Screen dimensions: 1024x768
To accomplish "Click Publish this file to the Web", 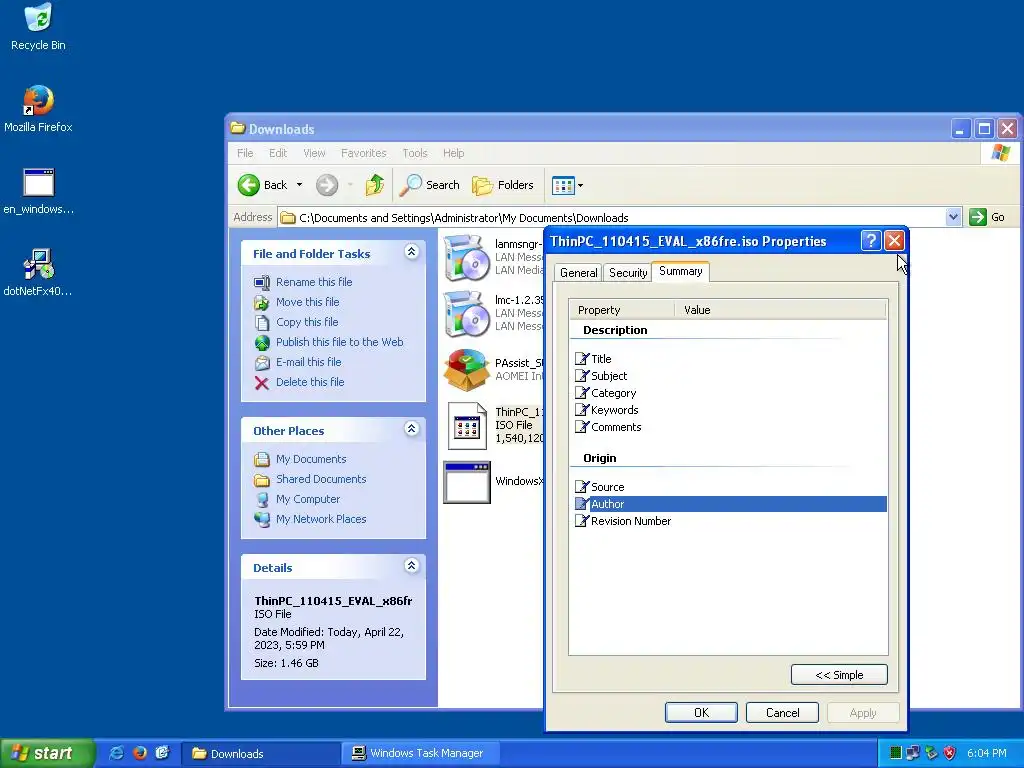I will pos(340,342).
